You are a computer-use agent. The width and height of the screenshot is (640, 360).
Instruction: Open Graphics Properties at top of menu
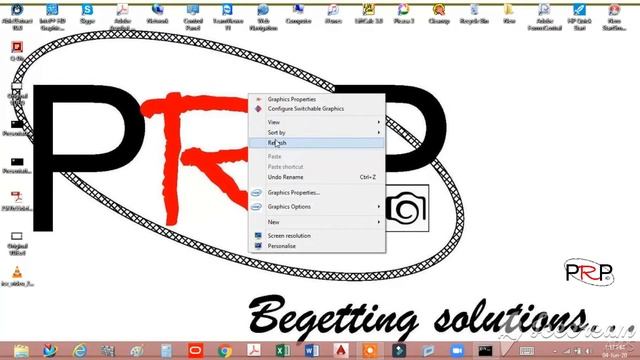(x=316, y=99)
